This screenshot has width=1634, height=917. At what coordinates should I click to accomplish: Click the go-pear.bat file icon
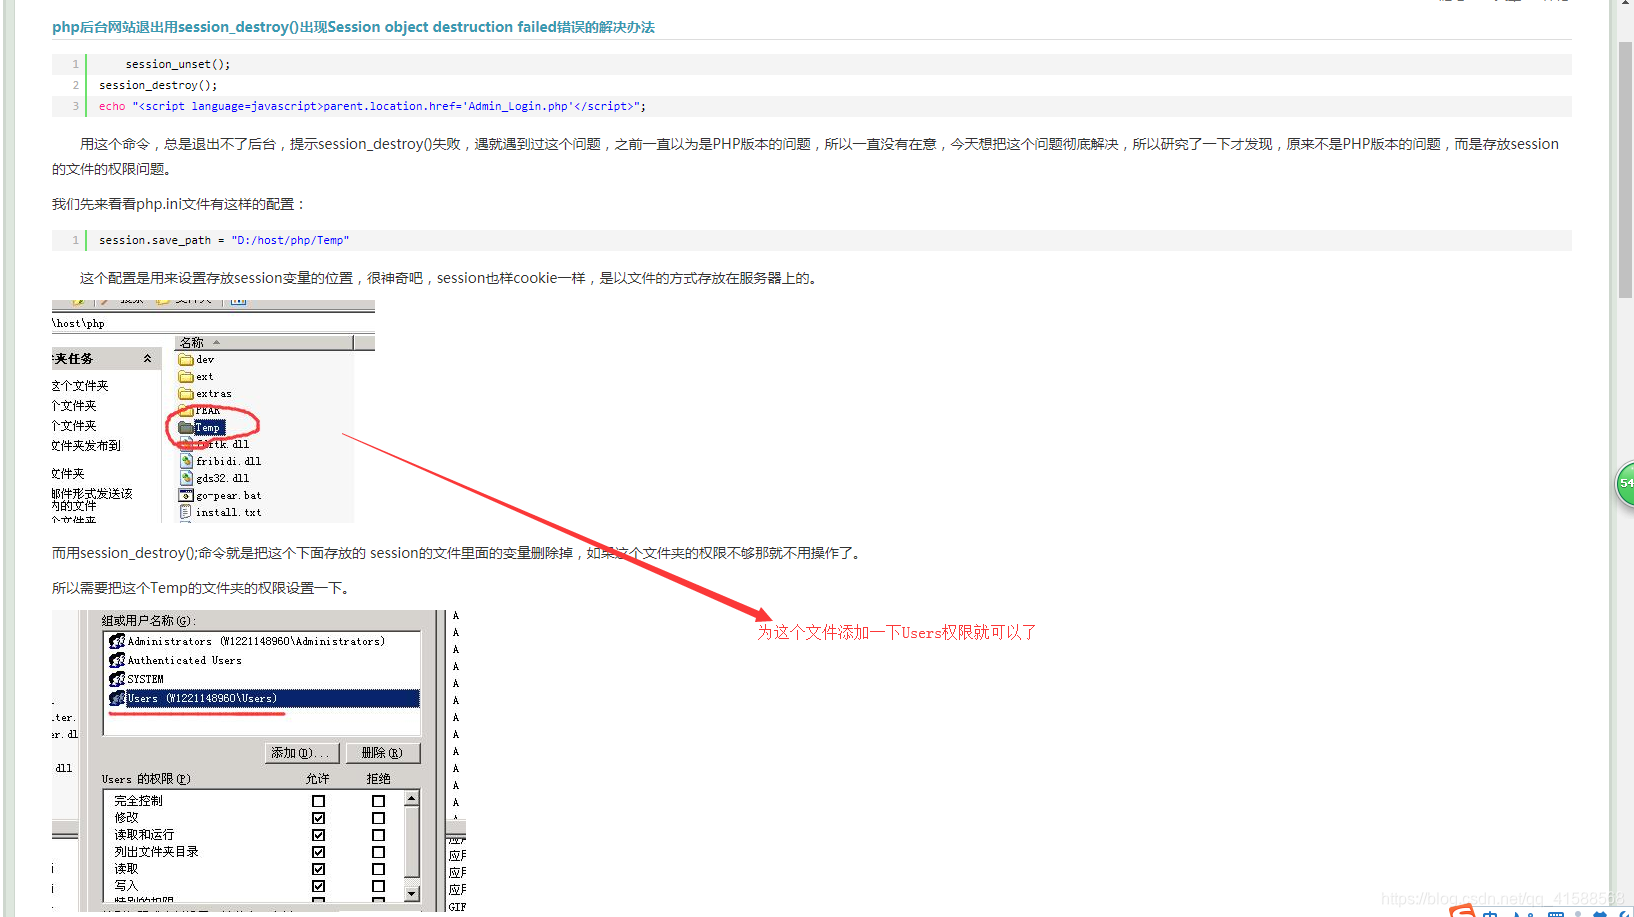pos(186,495)
